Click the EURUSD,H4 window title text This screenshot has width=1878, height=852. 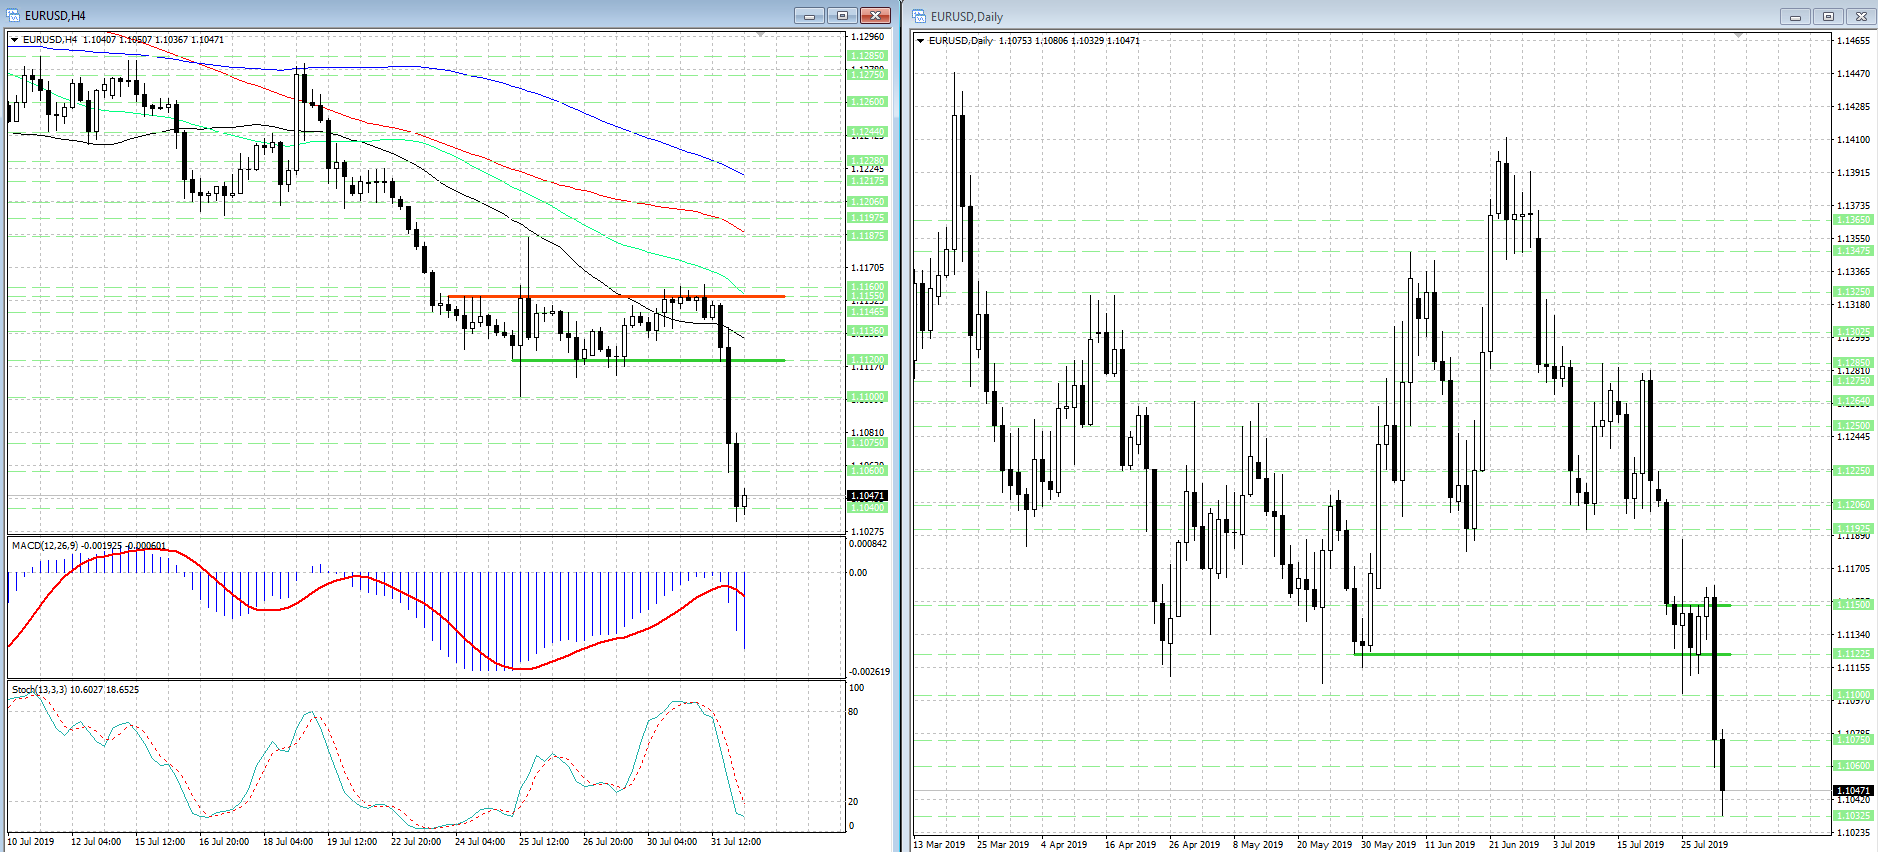pyautogui.click(x=55, y=16)
